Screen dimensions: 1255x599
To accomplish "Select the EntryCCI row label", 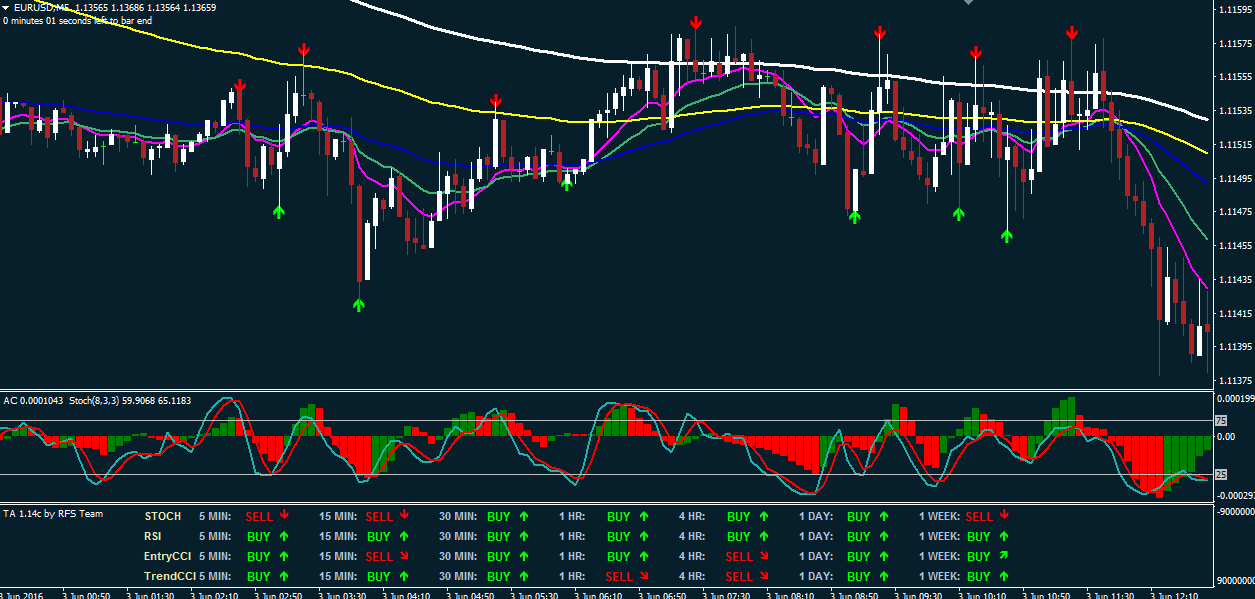I will tap(167, 557).
